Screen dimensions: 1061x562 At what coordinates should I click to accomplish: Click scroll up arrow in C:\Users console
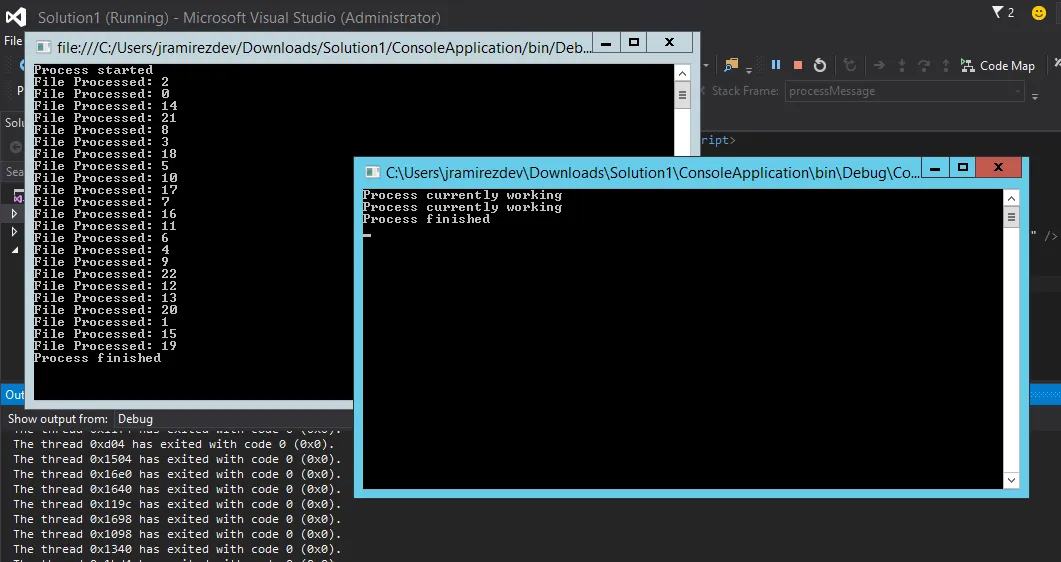(1011, 198)
